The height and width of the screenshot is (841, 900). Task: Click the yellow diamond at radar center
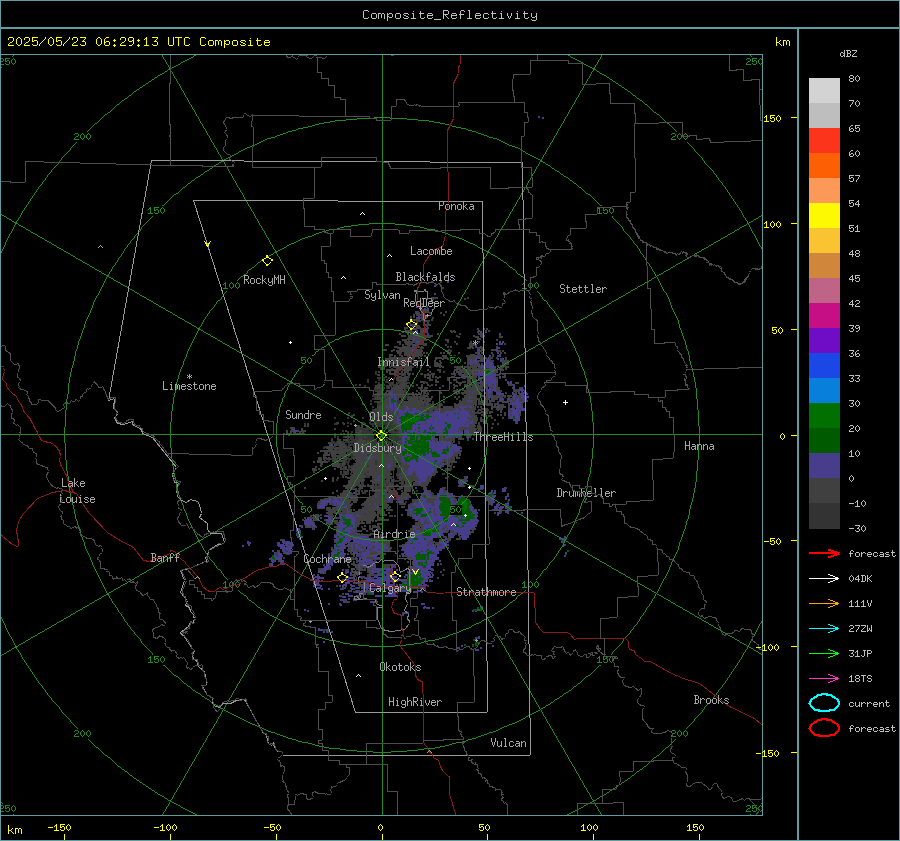pos(381,436)
